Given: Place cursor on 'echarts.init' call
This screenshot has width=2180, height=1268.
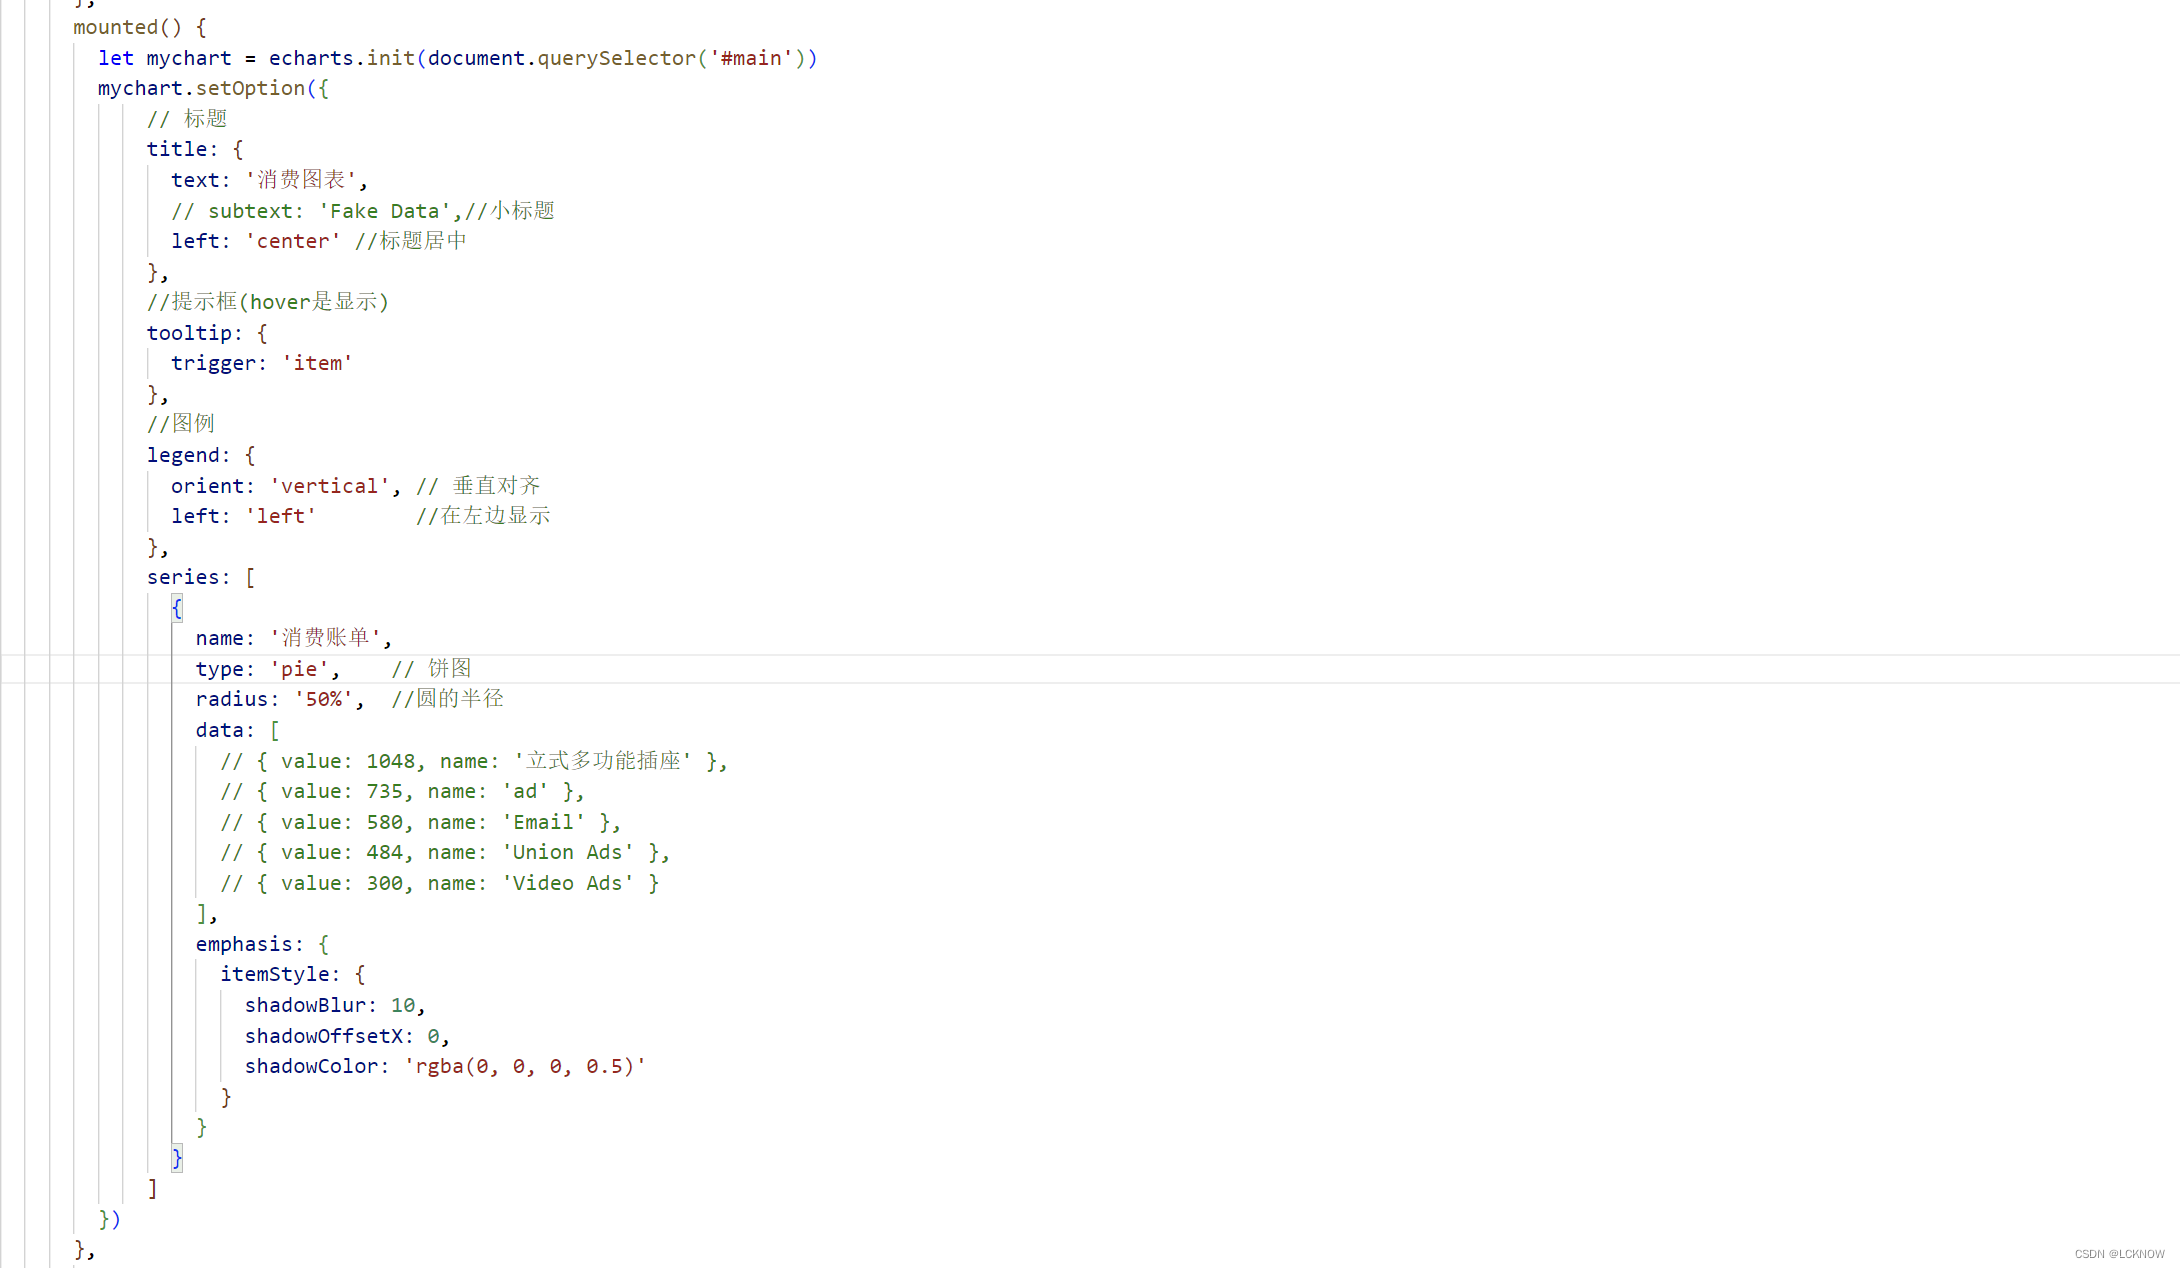Looking at the screenshot, I should click(x=341, y=58).
